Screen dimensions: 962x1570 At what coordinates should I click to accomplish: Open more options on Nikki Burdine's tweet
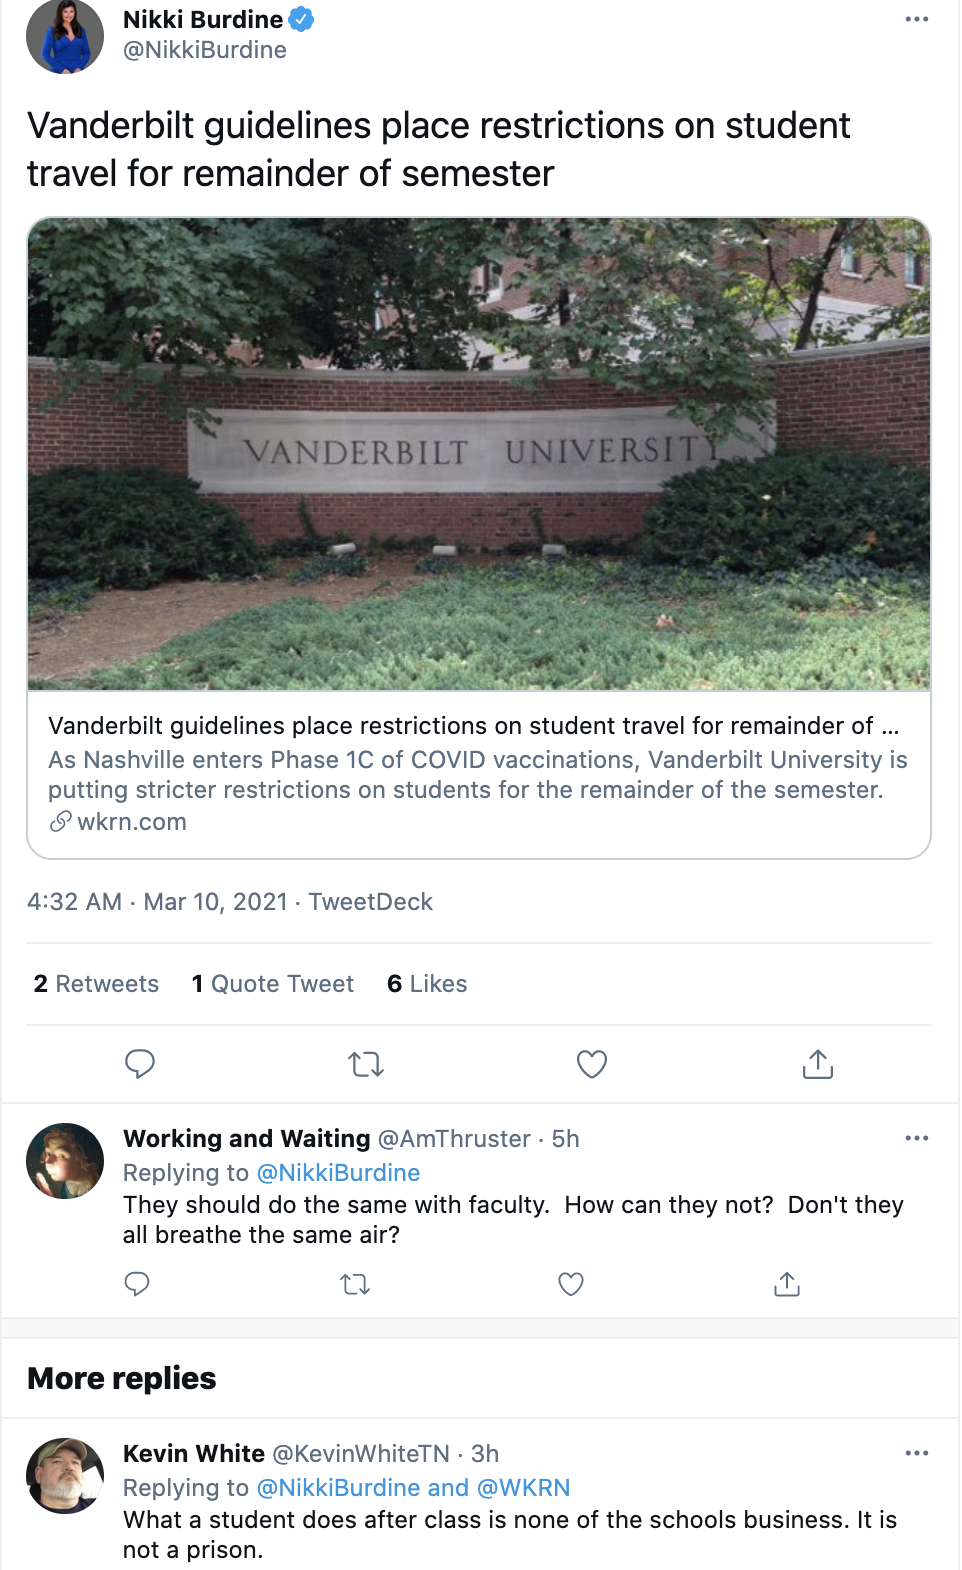(x=916, y=20)
